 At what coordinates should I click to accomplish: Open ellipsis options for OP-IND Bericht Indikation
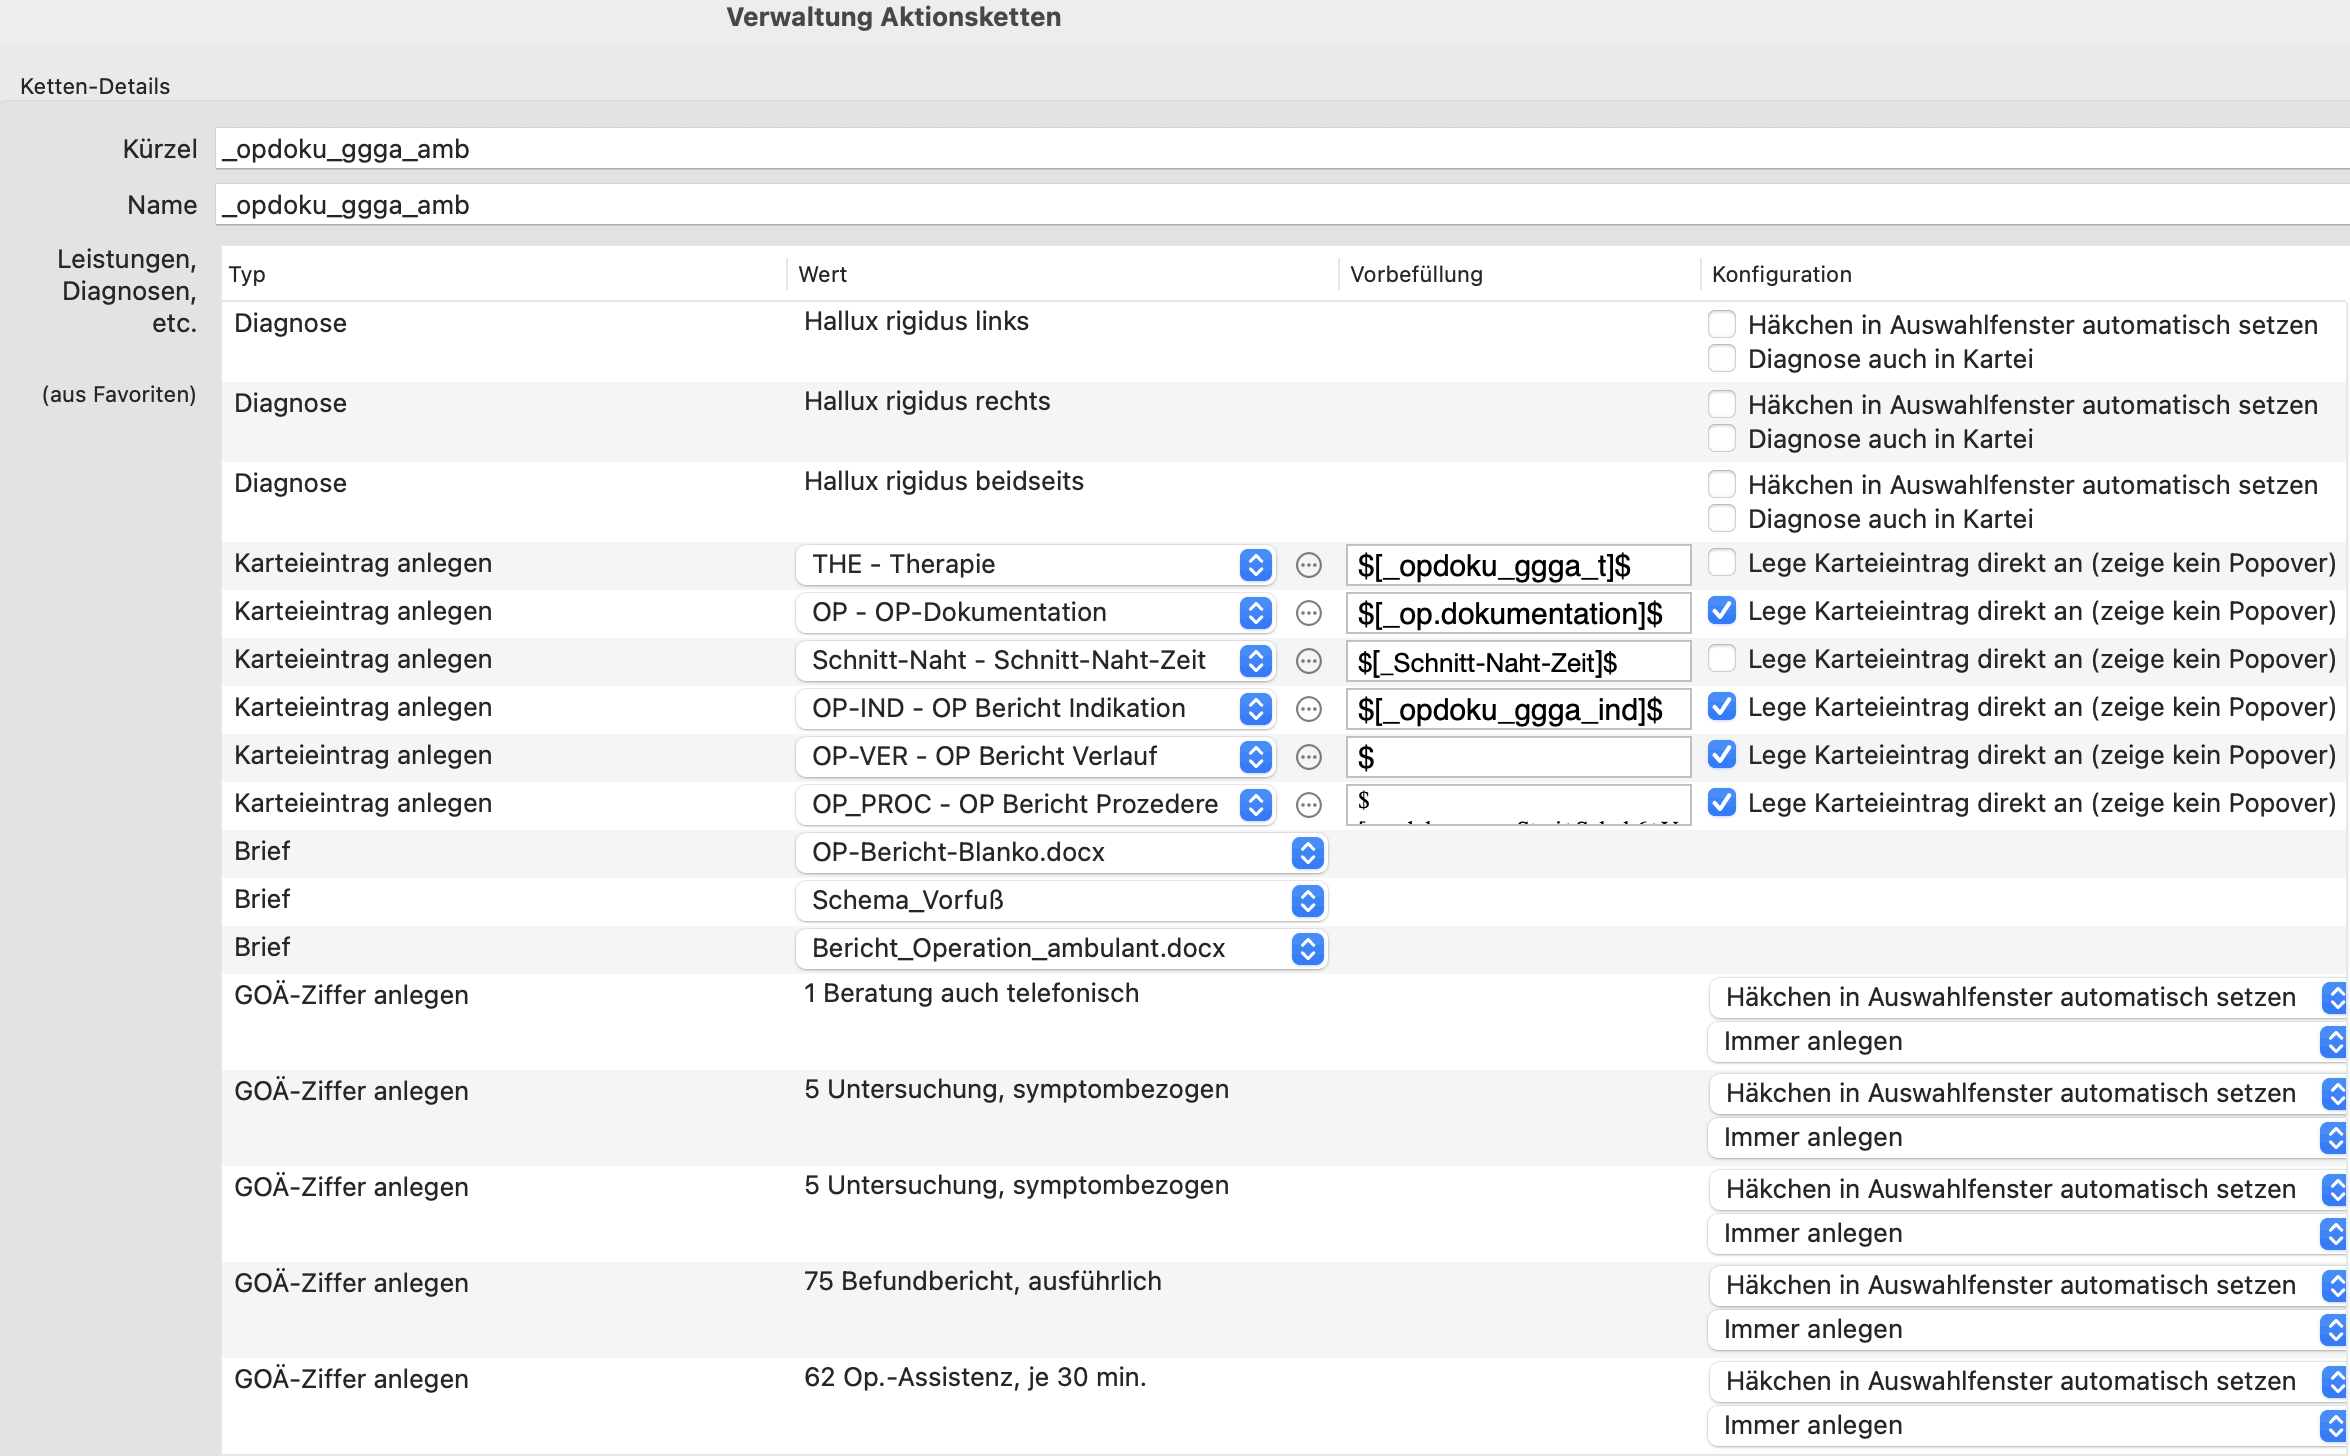coord(1308,709)
